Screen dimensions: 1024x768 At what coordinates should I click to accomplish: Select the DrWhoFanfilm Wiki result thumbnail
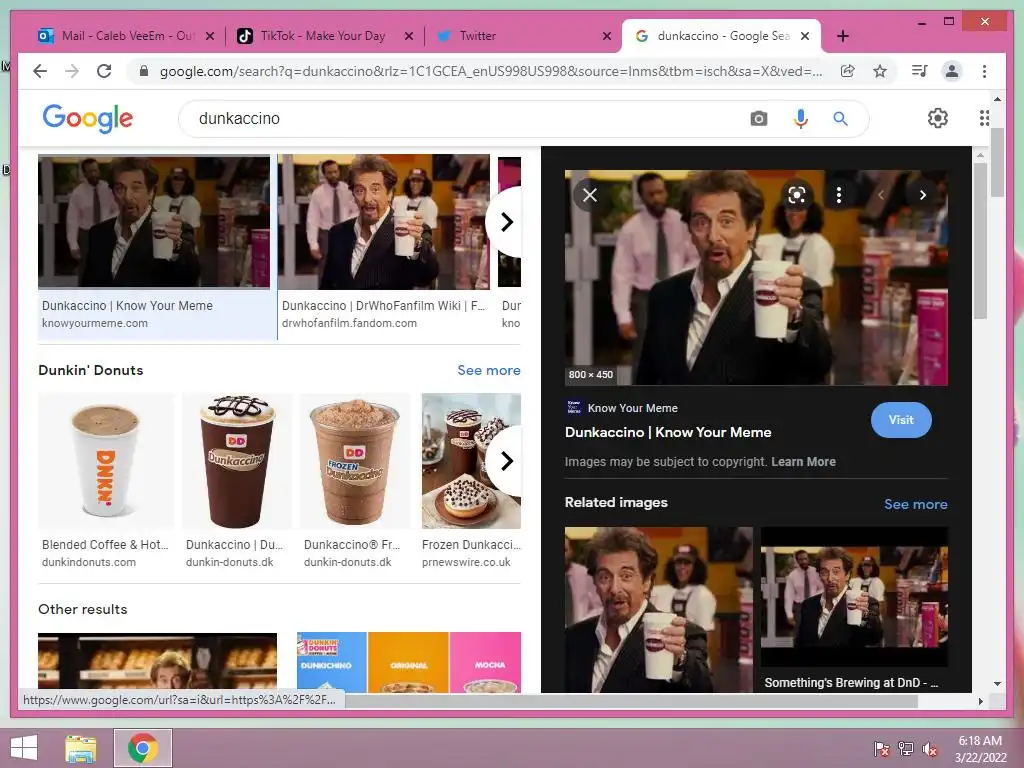tap(383, 221)
